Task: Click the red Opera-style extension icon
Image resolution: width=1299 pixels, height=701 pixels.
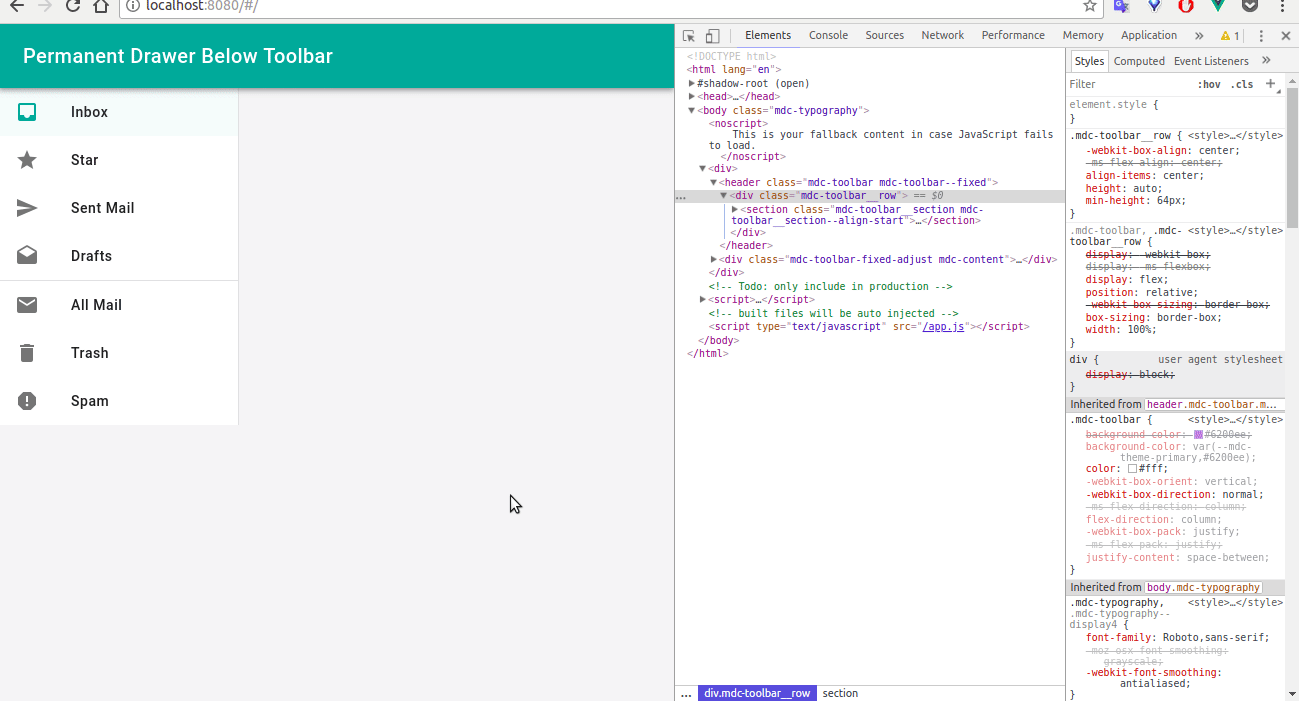Action: point(1186,6)
